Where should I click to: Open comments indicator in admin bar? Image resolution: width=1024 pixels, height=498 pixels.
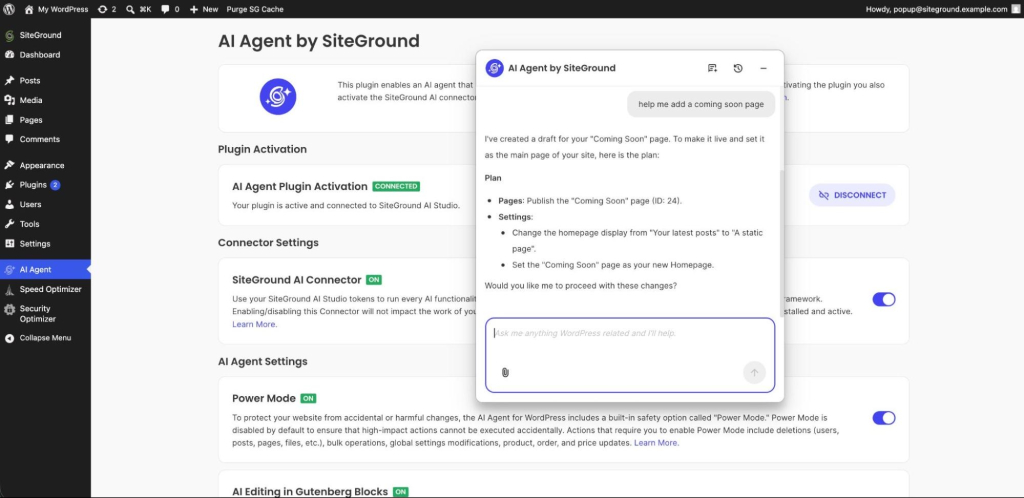[170, 9]
